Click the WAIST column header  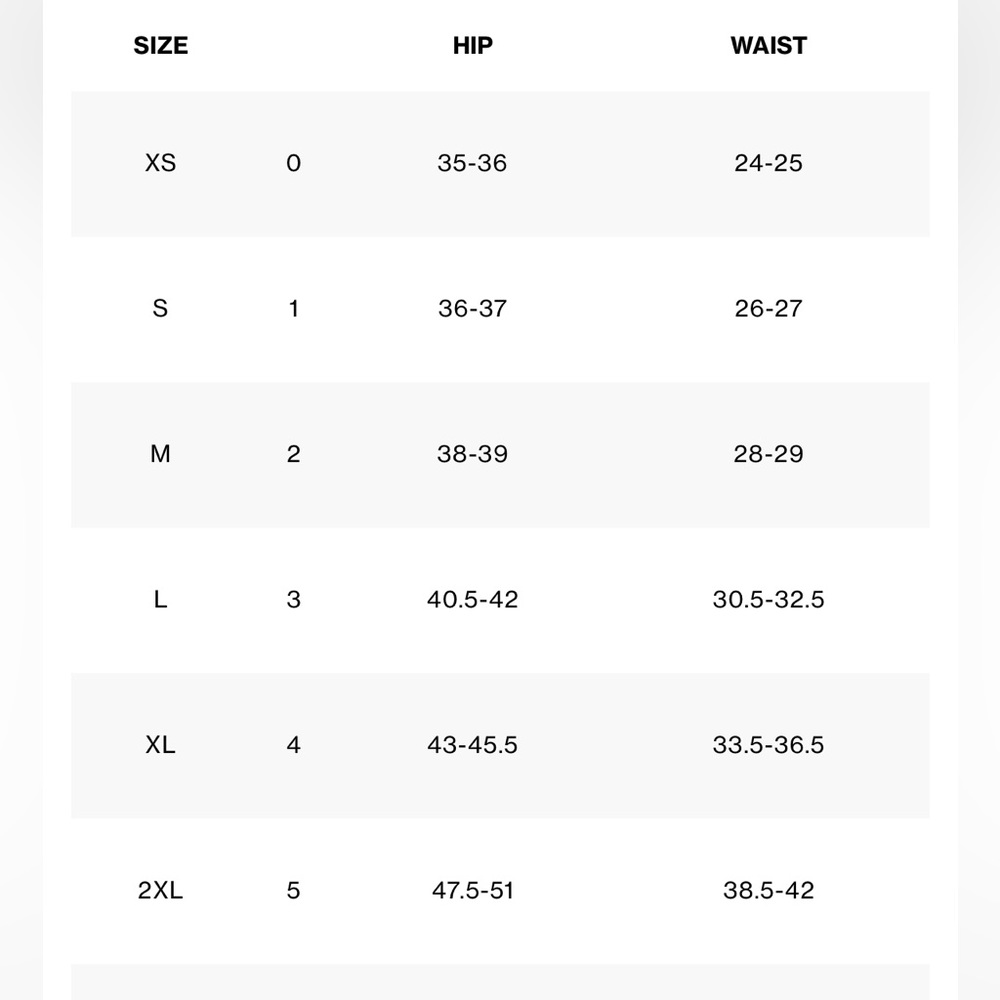[x=768, y=46]
